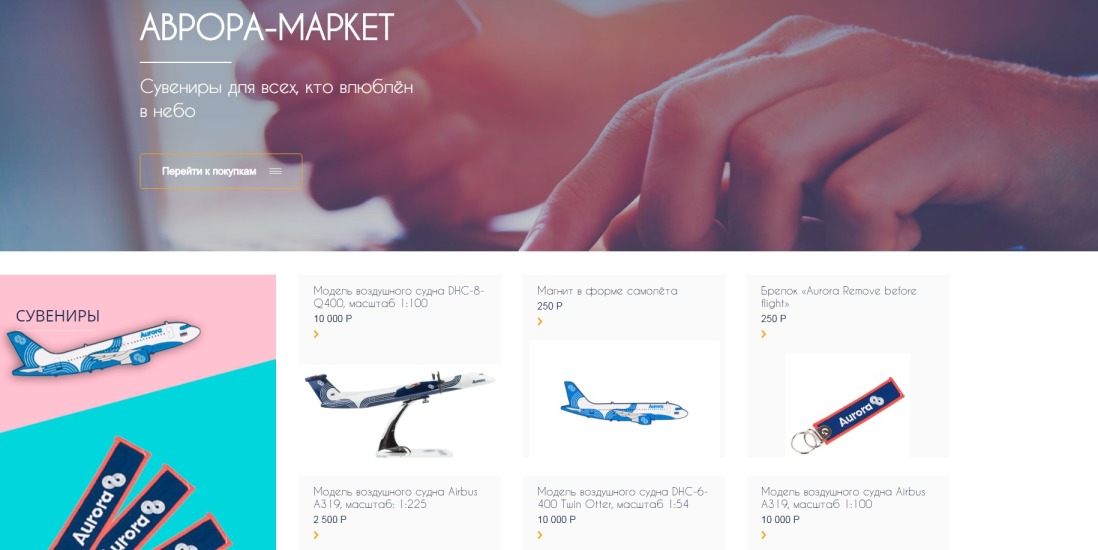The height and width of the screenshot is (550, 1098).
Task: Click the Aurora keychain product image
Action: pyautogui.click(x=847, y=405)
